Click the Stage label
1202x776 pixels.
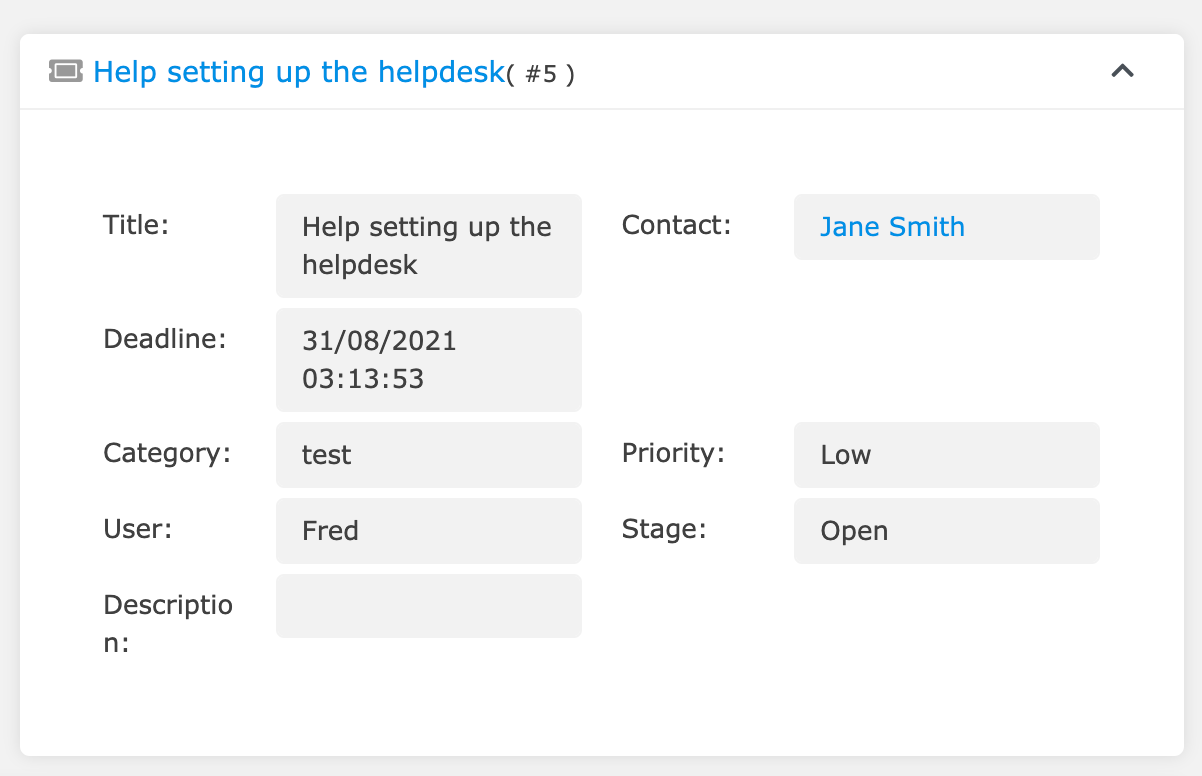point(664,529)
